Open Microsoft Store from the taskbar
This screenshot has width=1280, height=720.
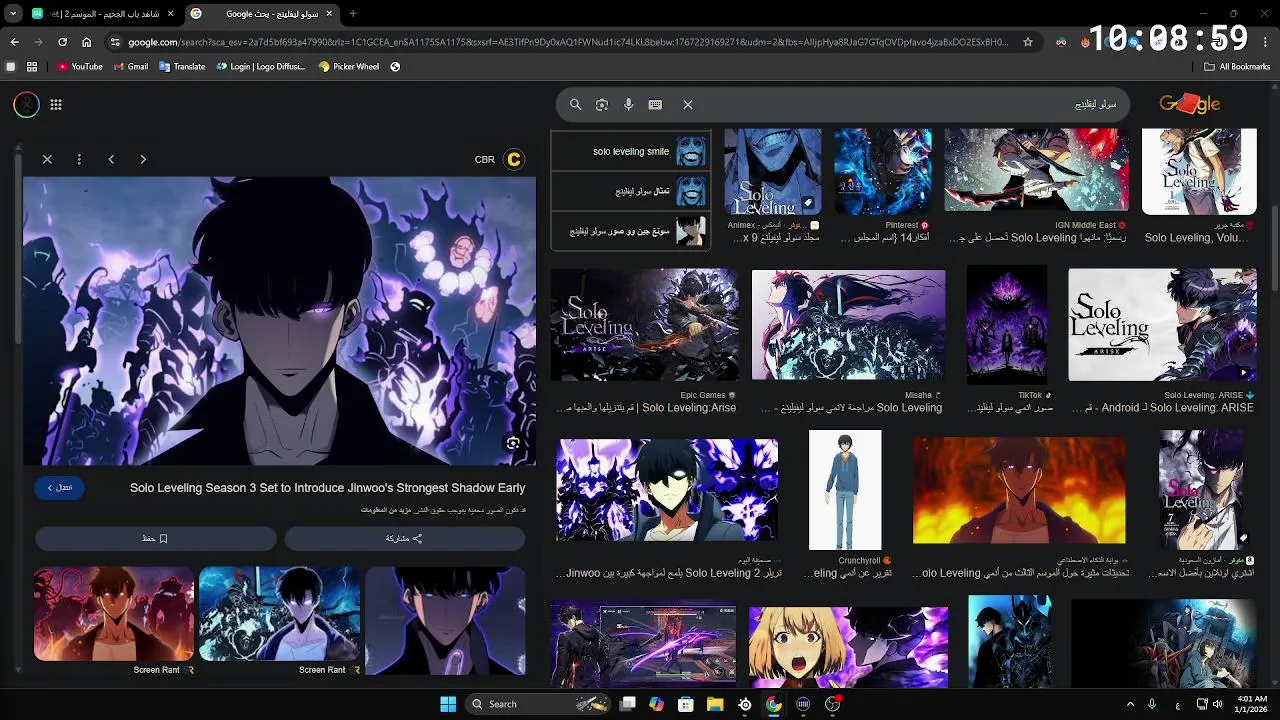coord(686,704)
